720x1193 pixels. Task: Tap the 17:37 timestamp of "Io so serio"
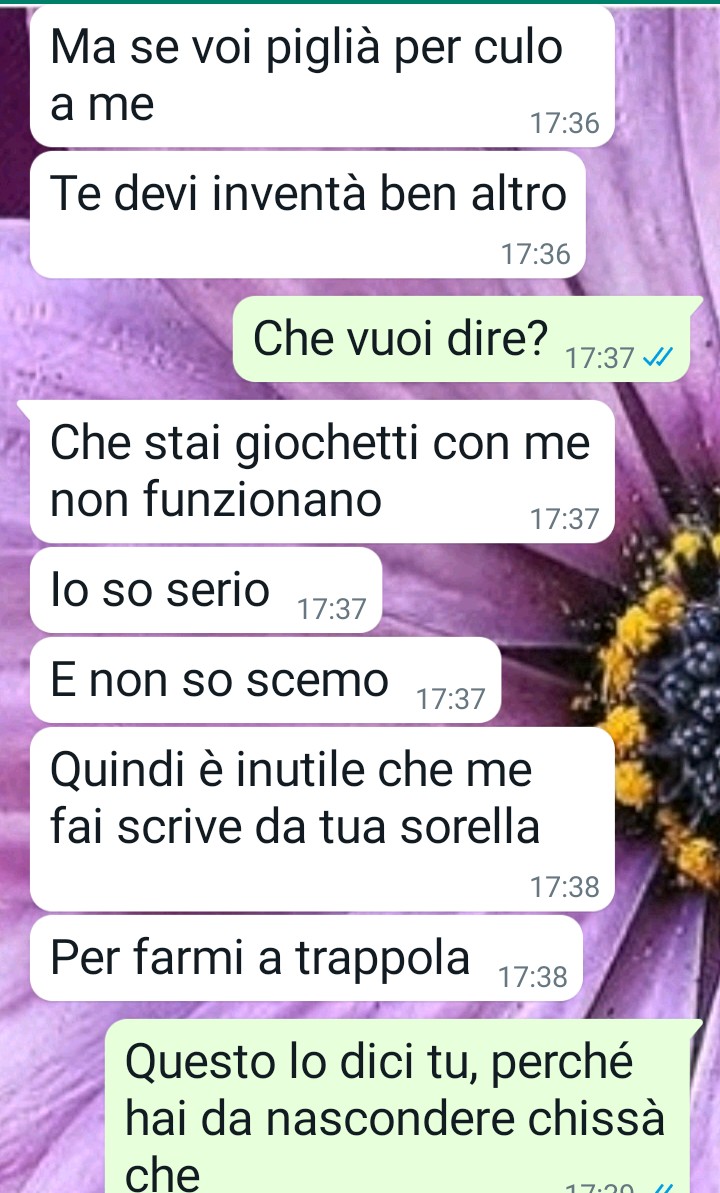[x=332, y=609]
